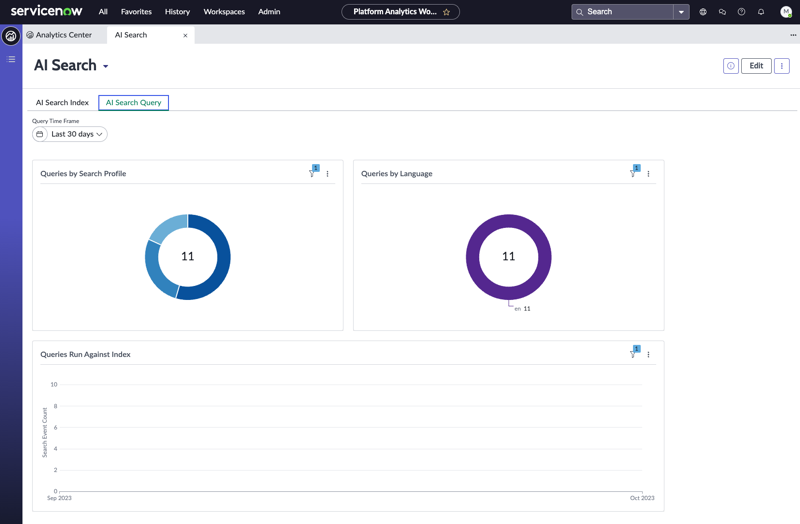Open the History menu

[177, 12]
